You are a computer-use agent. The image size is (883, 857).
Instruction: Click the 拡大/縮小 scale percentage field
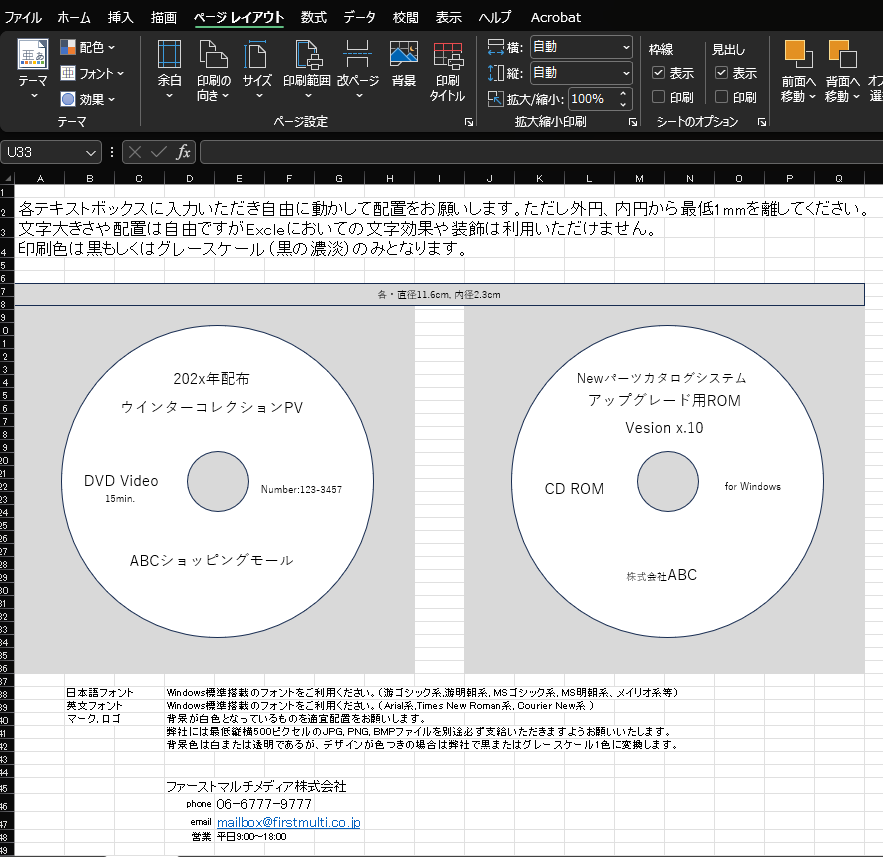coord(592,99)
